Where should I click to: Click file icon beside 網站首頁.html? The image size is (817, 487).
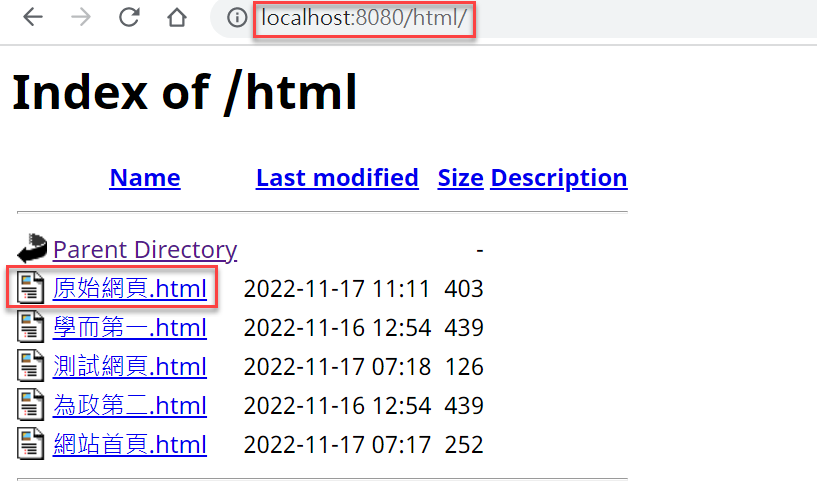pyautogui.click(x=30, y=444)
